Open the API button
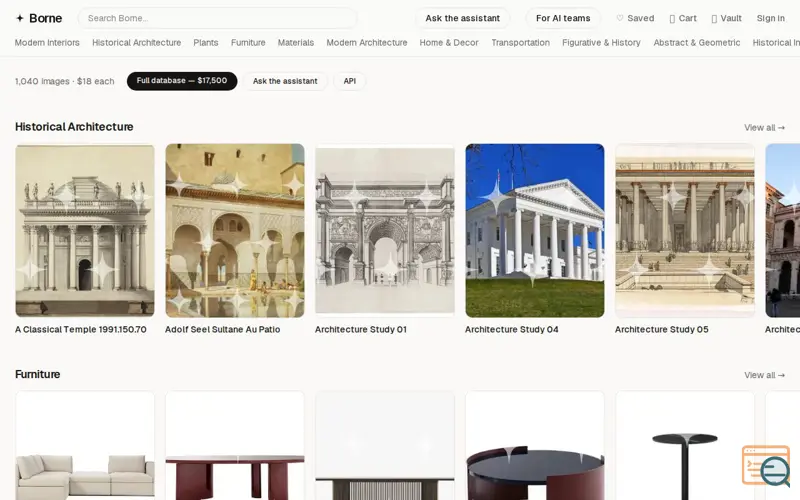Viewport: 800px width, 500px height. click(x=349, y=81)
